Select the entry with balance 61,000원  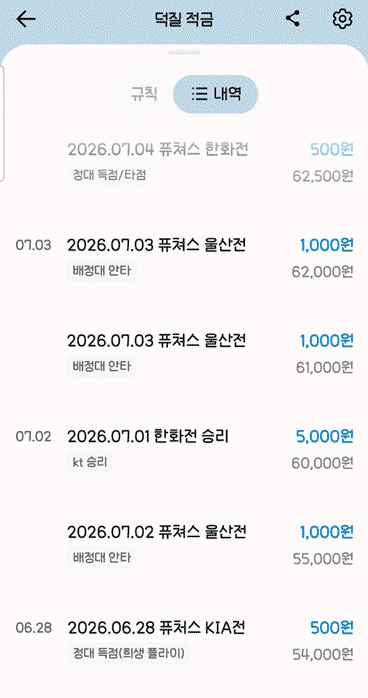(x=210, y=354)
